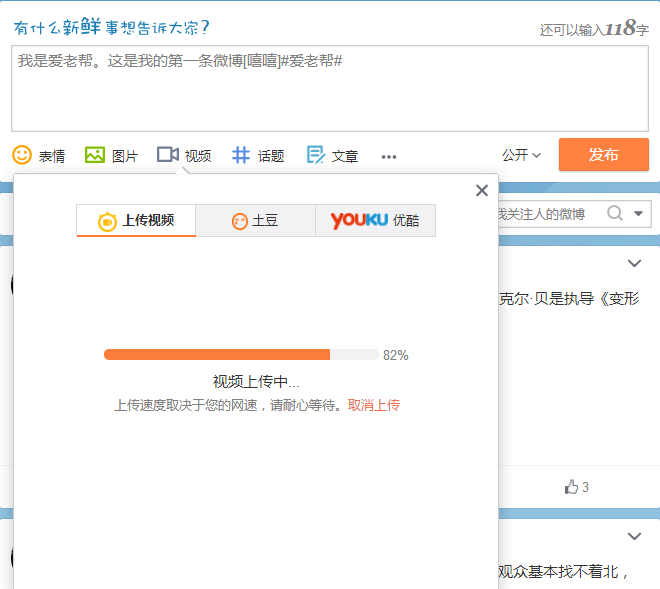
Task: Open the 表情 emoji picker
Action: click(x=22, y=155)
